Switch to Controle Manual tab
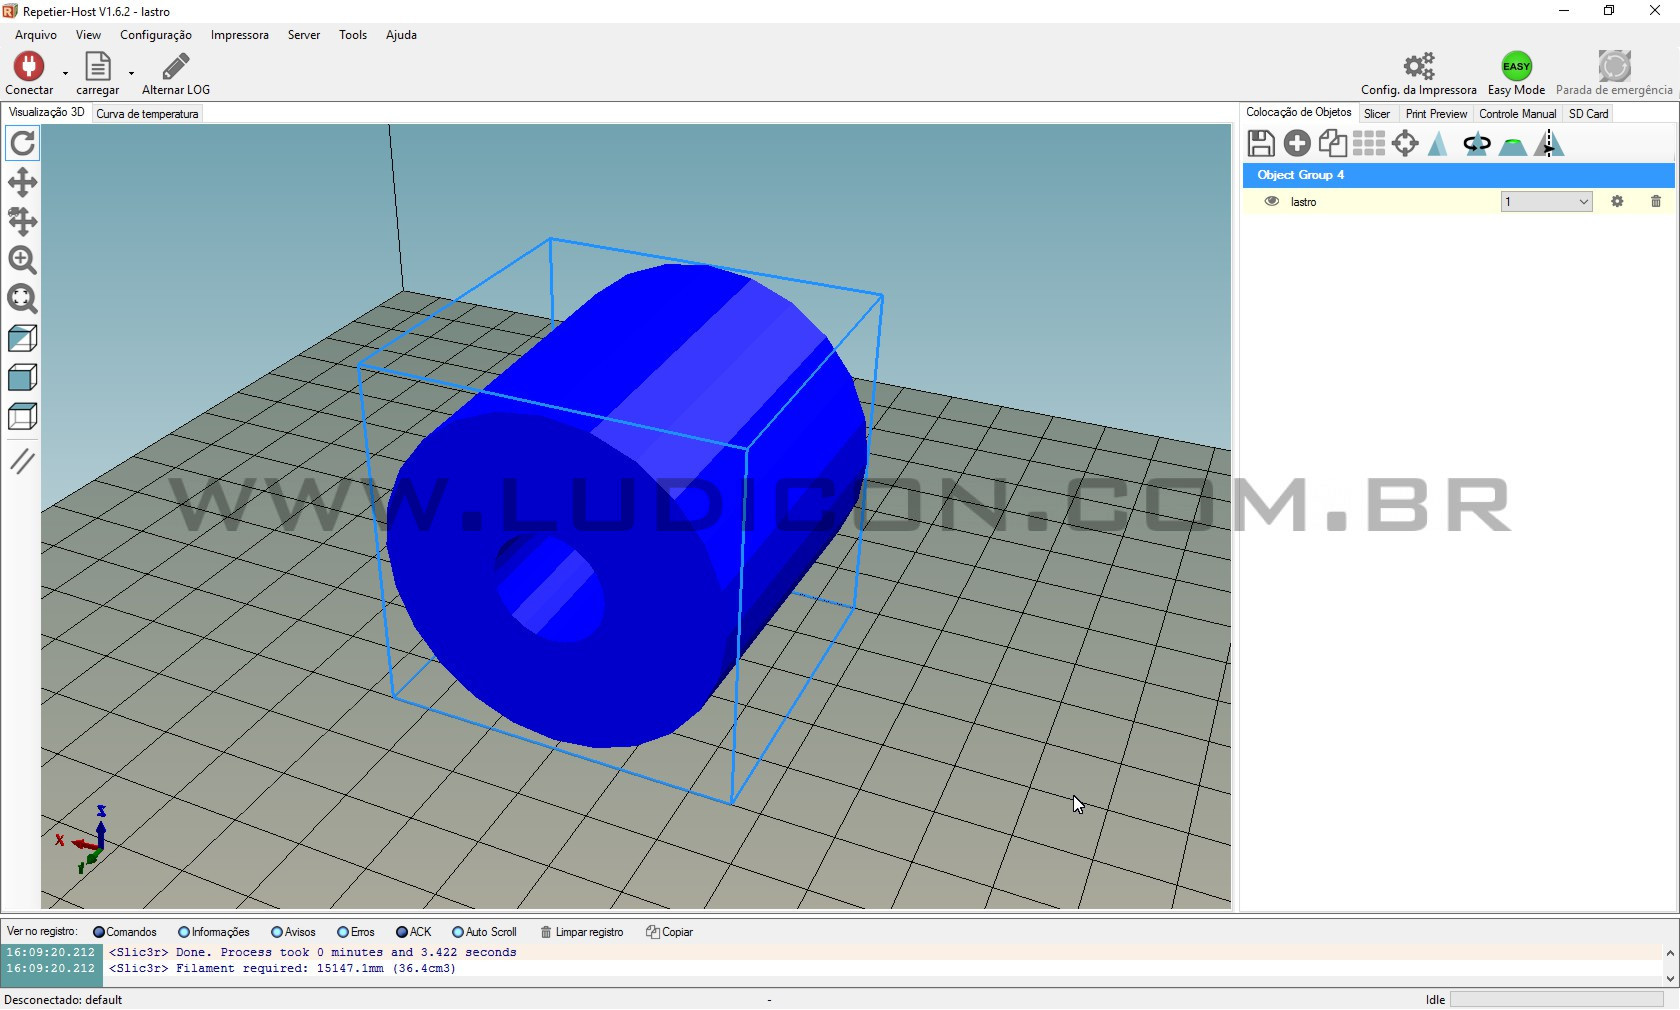 click(1517, 114)
